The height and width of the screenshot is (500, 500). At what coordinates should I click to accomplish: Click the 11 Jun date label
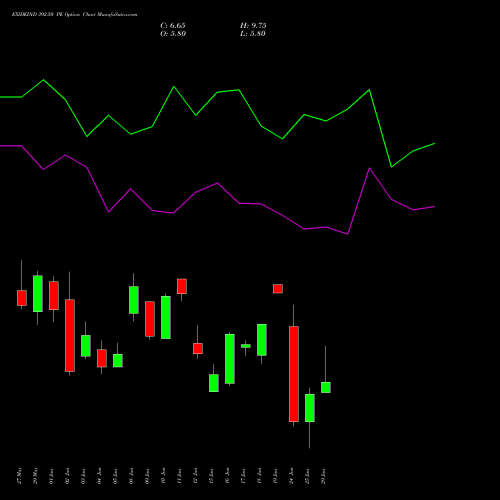pos(179,476)
